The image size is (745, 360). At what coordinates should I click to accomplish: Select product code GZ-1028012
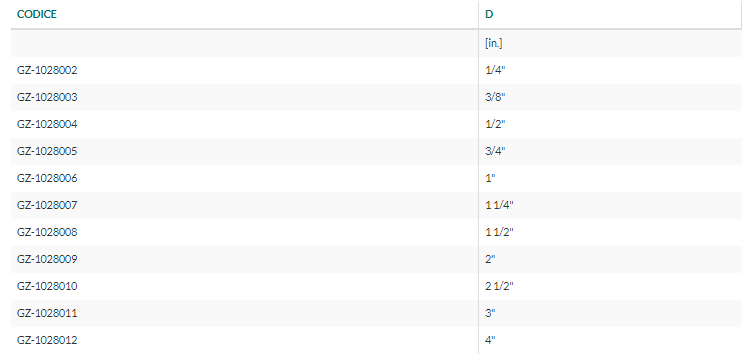[47, 341]
